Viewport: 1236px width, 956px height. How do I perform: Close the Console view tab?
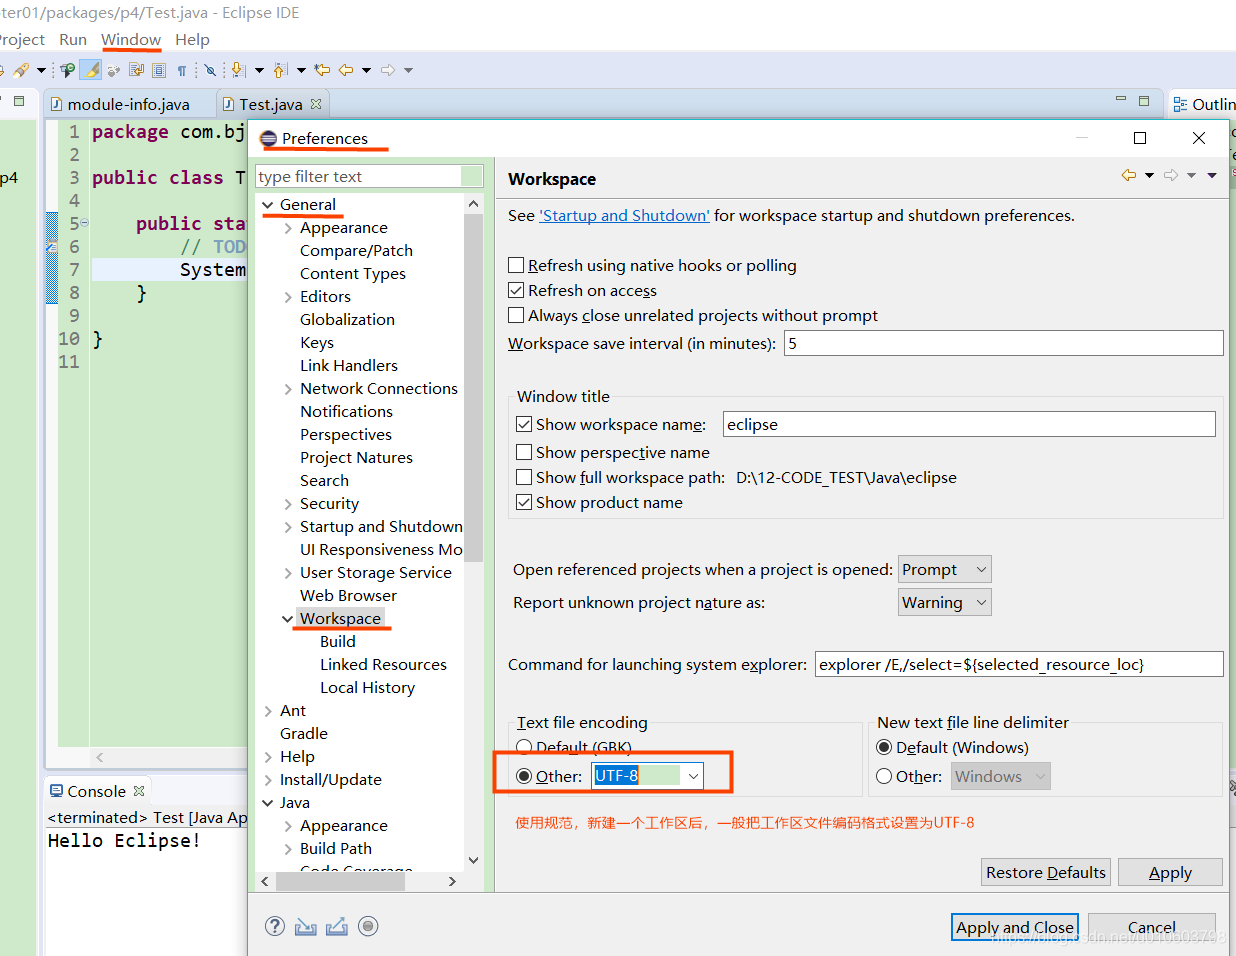pyautogui.click(x=139, y=791)
